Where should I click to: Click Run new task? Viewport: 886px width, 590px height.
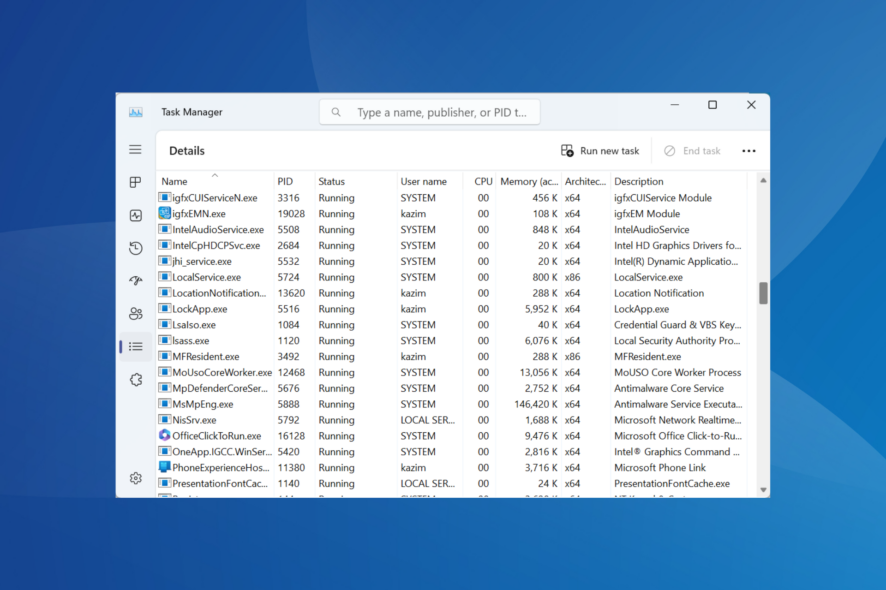point(600,150)
